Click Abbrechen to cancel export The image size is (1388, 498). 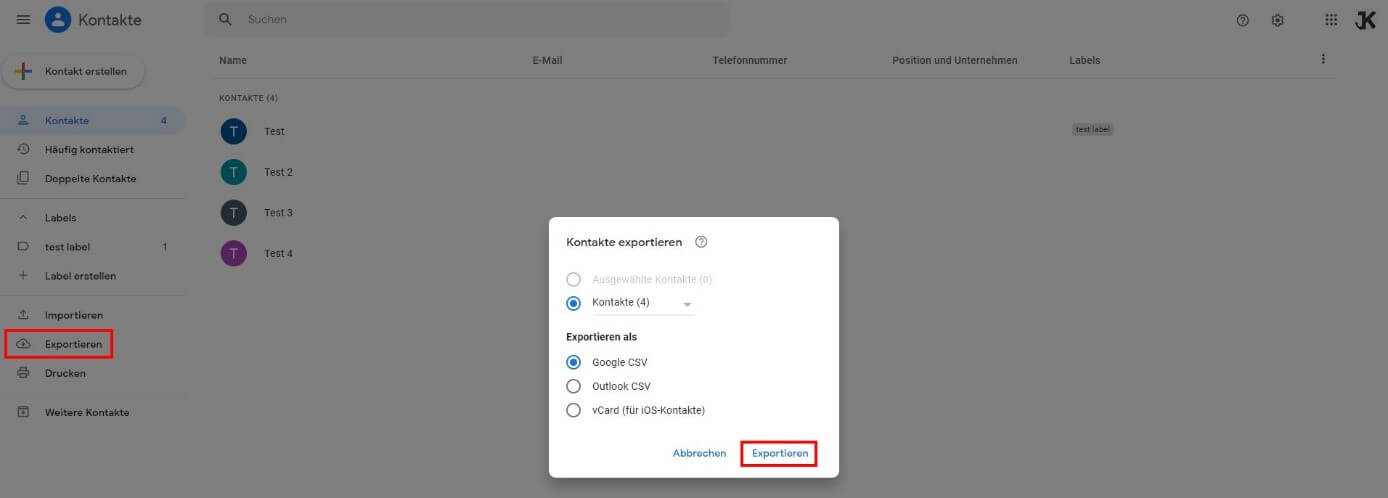(x=699, y=453)
